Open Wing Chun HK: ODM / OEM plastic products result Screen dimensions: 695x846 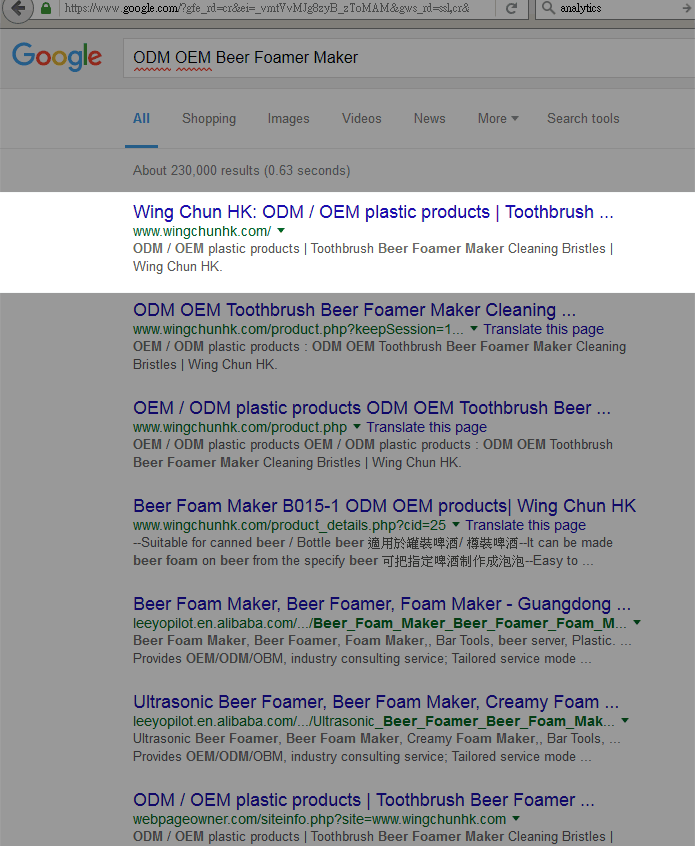[x=373, y=212]
